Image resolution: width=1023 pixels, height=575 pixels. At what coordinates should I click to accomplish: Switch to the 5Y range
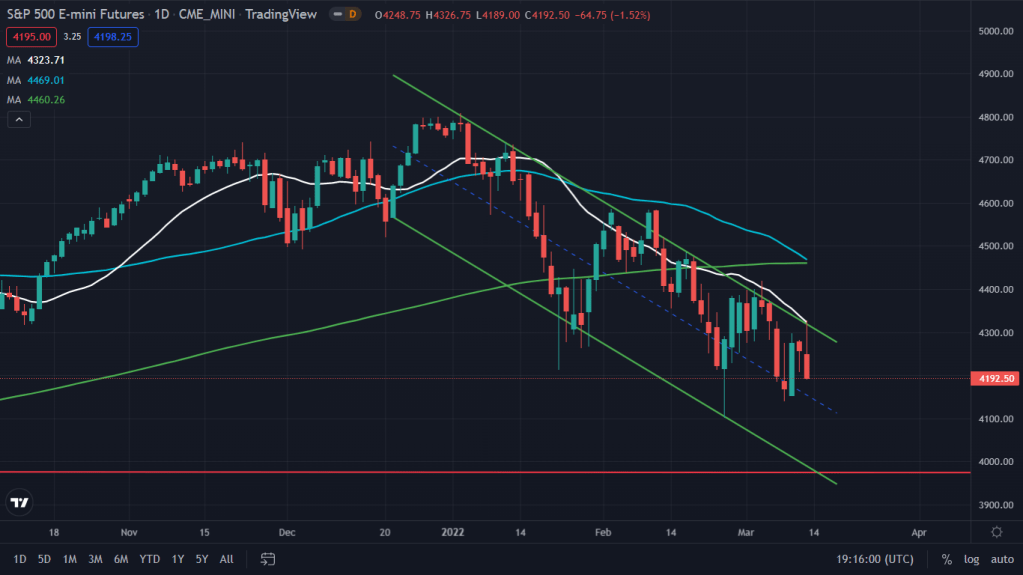point(202,558)
